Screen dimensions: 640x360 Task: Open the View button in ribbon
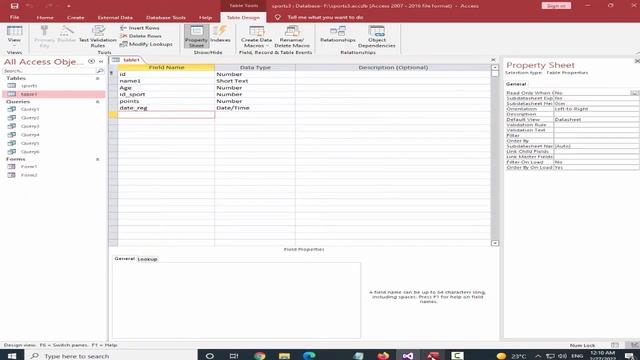coord(14,35)
